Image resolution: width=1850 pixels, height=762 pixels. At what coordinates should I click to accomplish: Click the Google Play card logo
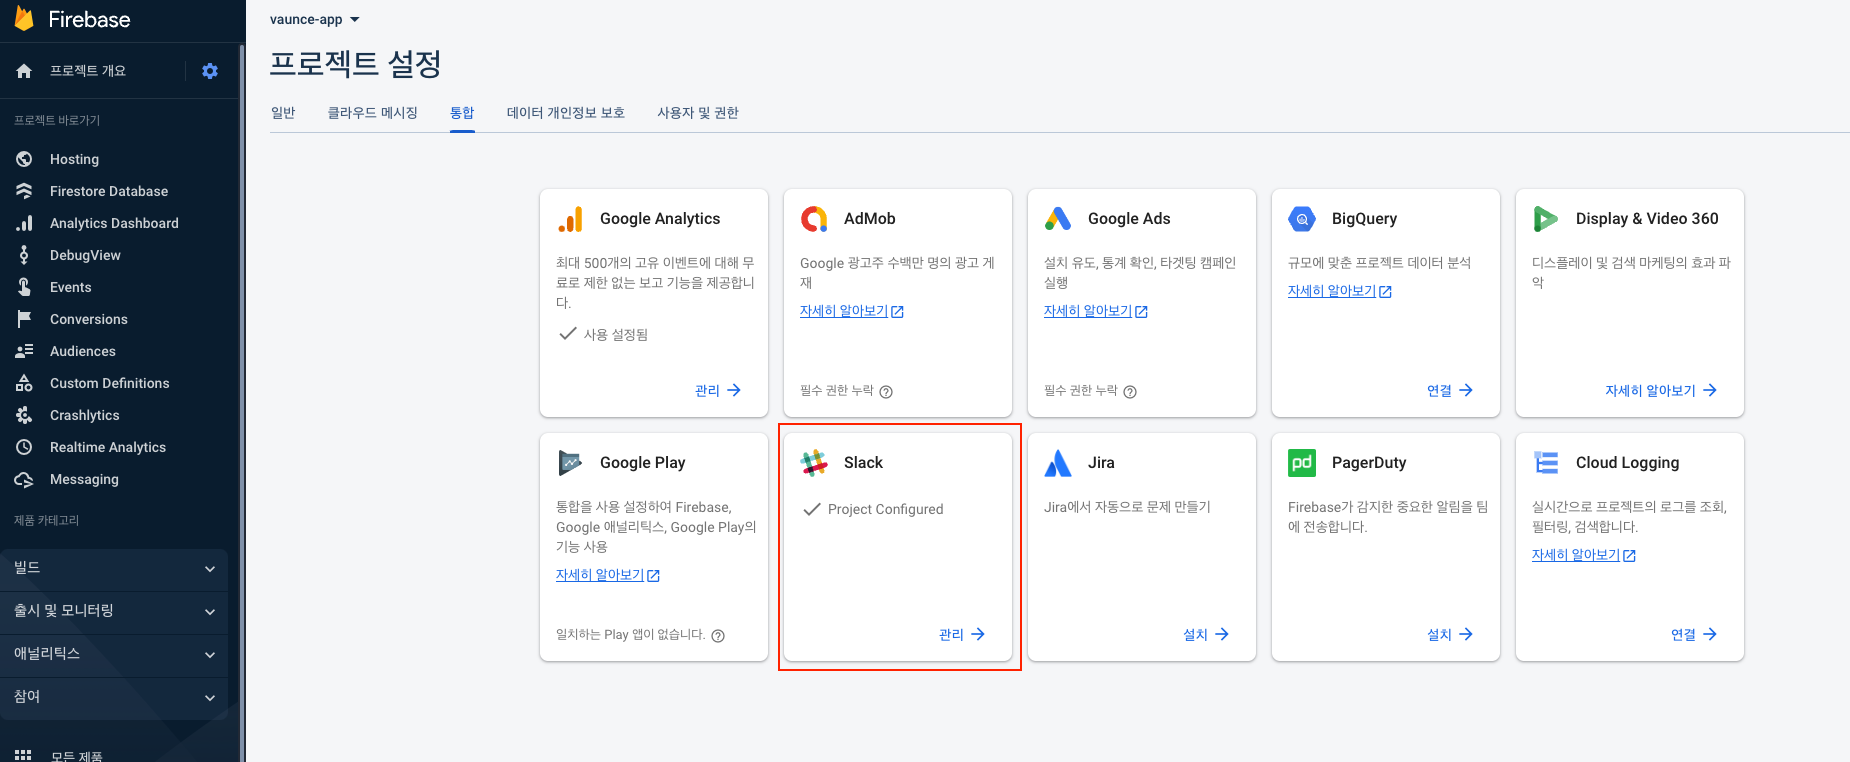click(570, 463)
